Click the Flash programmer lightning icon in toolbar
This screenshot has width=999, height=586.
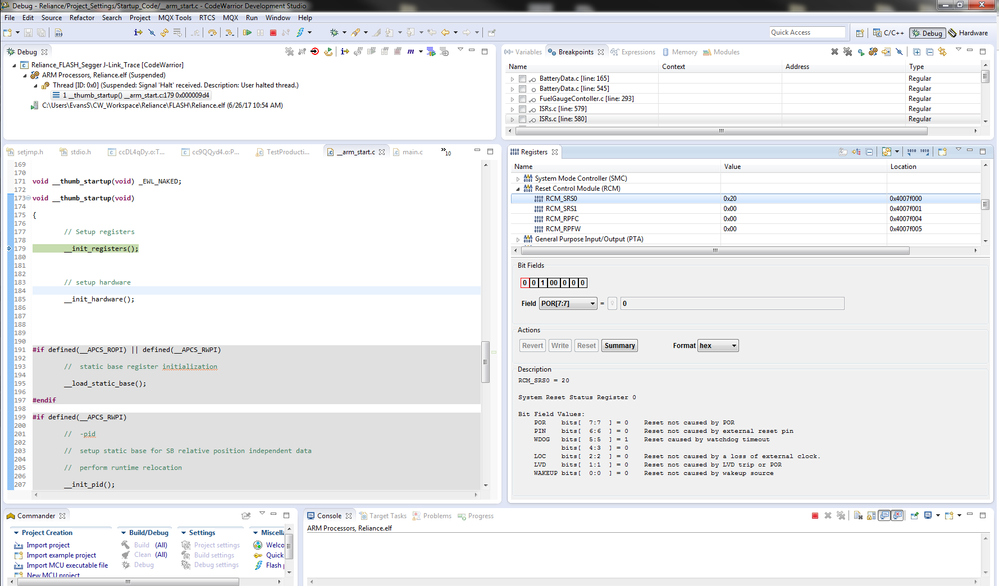point(300,32)
